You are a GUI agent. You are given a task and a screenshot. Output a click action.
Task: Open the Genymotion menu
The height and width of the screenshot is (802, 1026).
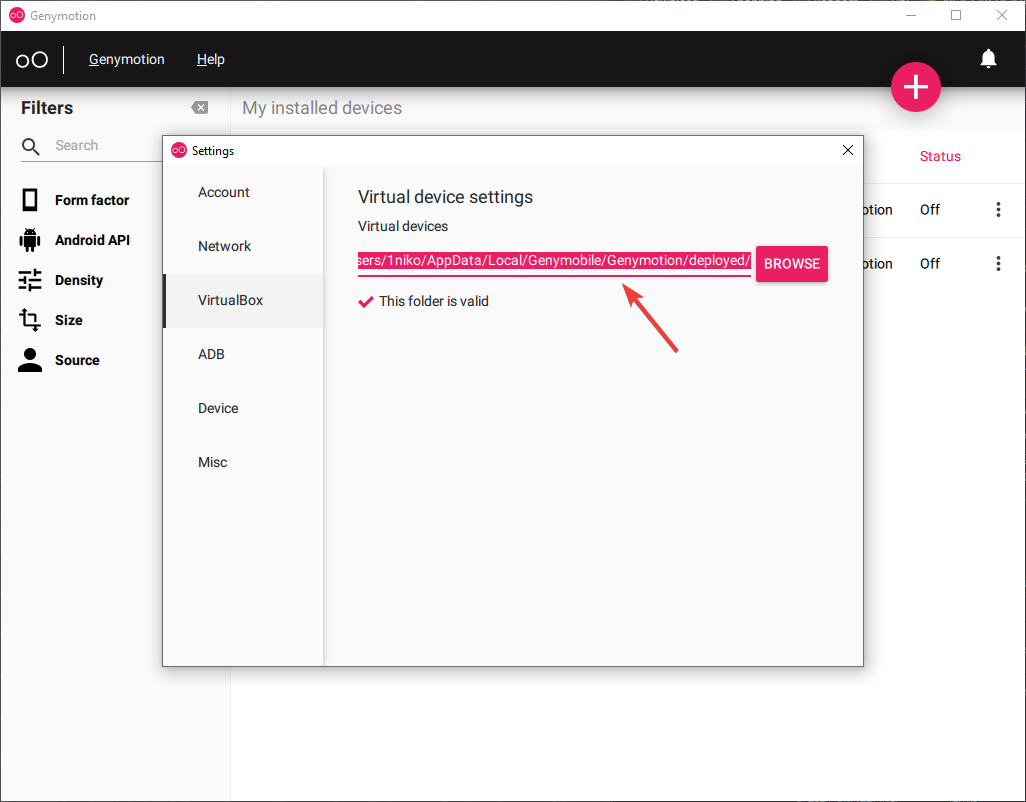[127, 60]
